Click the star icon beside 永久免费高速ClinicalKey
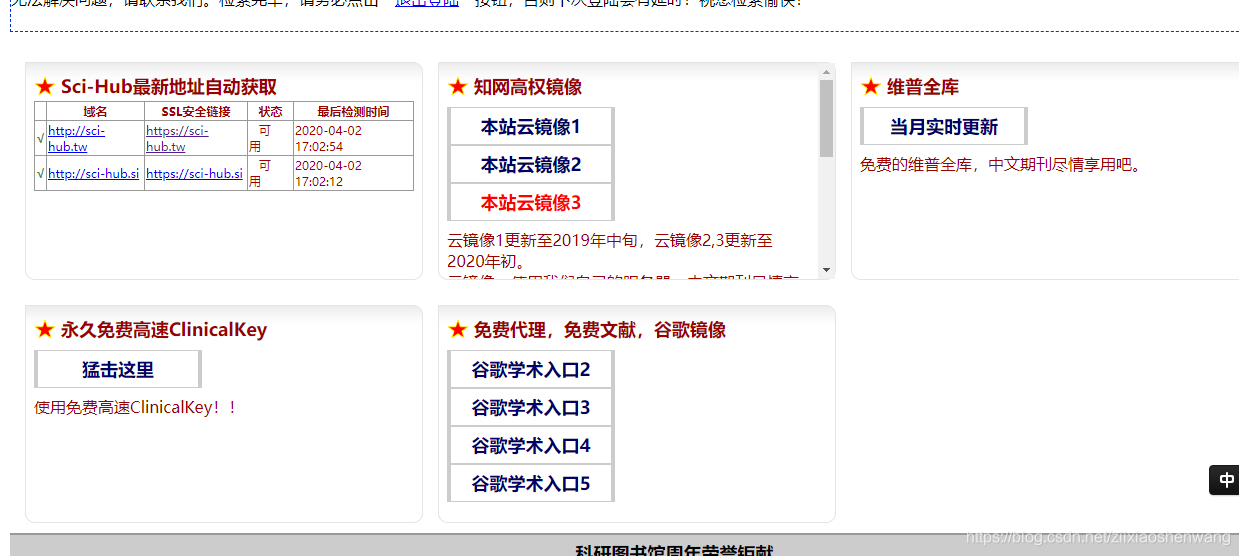The height and width of the screenshot is (556, 1240). 45,330
